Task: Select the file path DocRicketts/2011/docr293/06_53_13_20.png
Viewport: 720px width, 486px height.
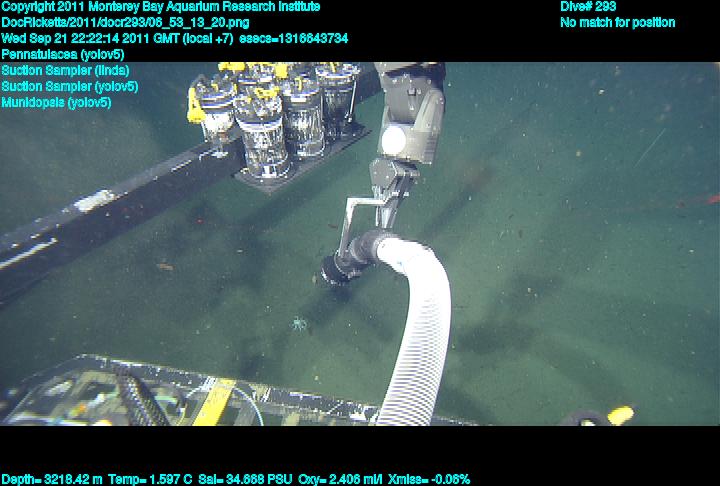Action: (125, 23)
